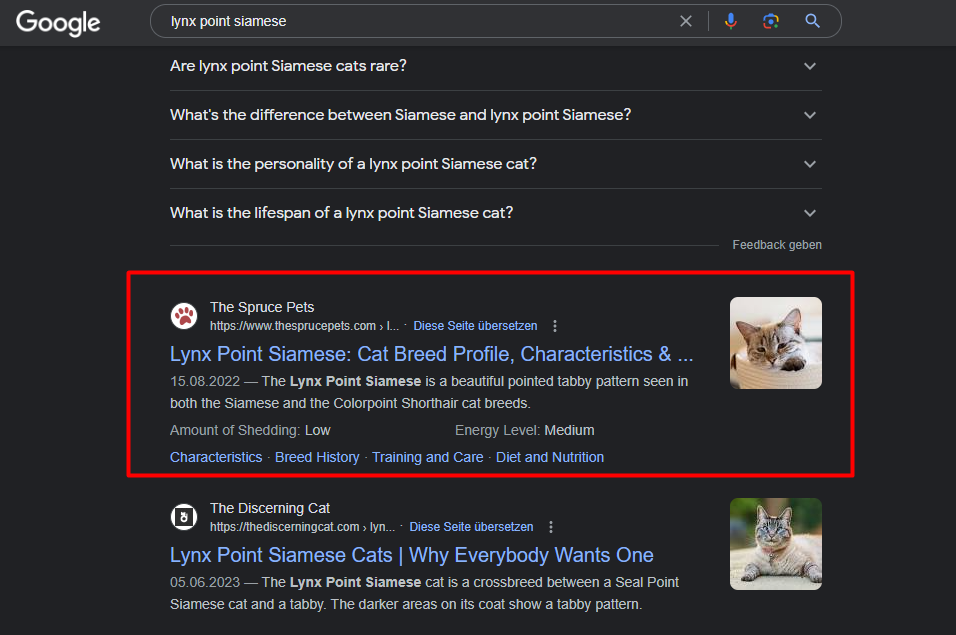Translate the Discerning Cat page

point(471,527)
